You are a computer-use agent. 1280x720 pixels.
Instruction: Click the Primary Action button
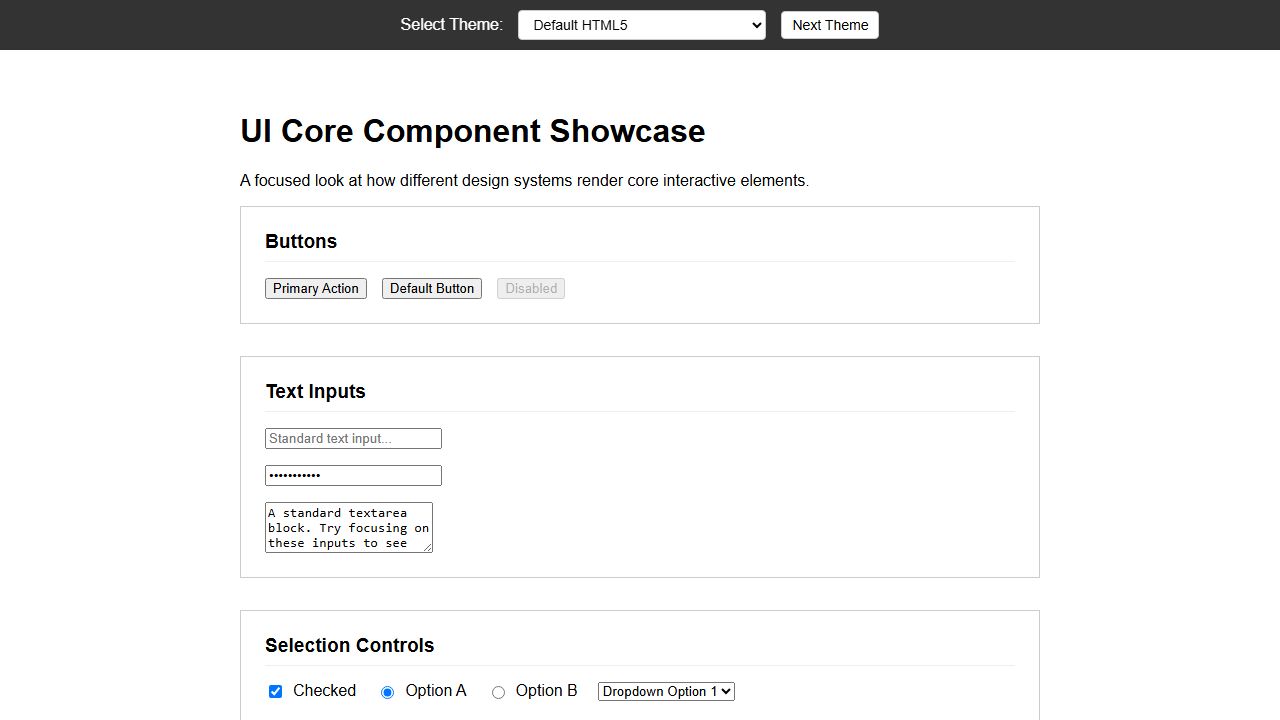316,288
